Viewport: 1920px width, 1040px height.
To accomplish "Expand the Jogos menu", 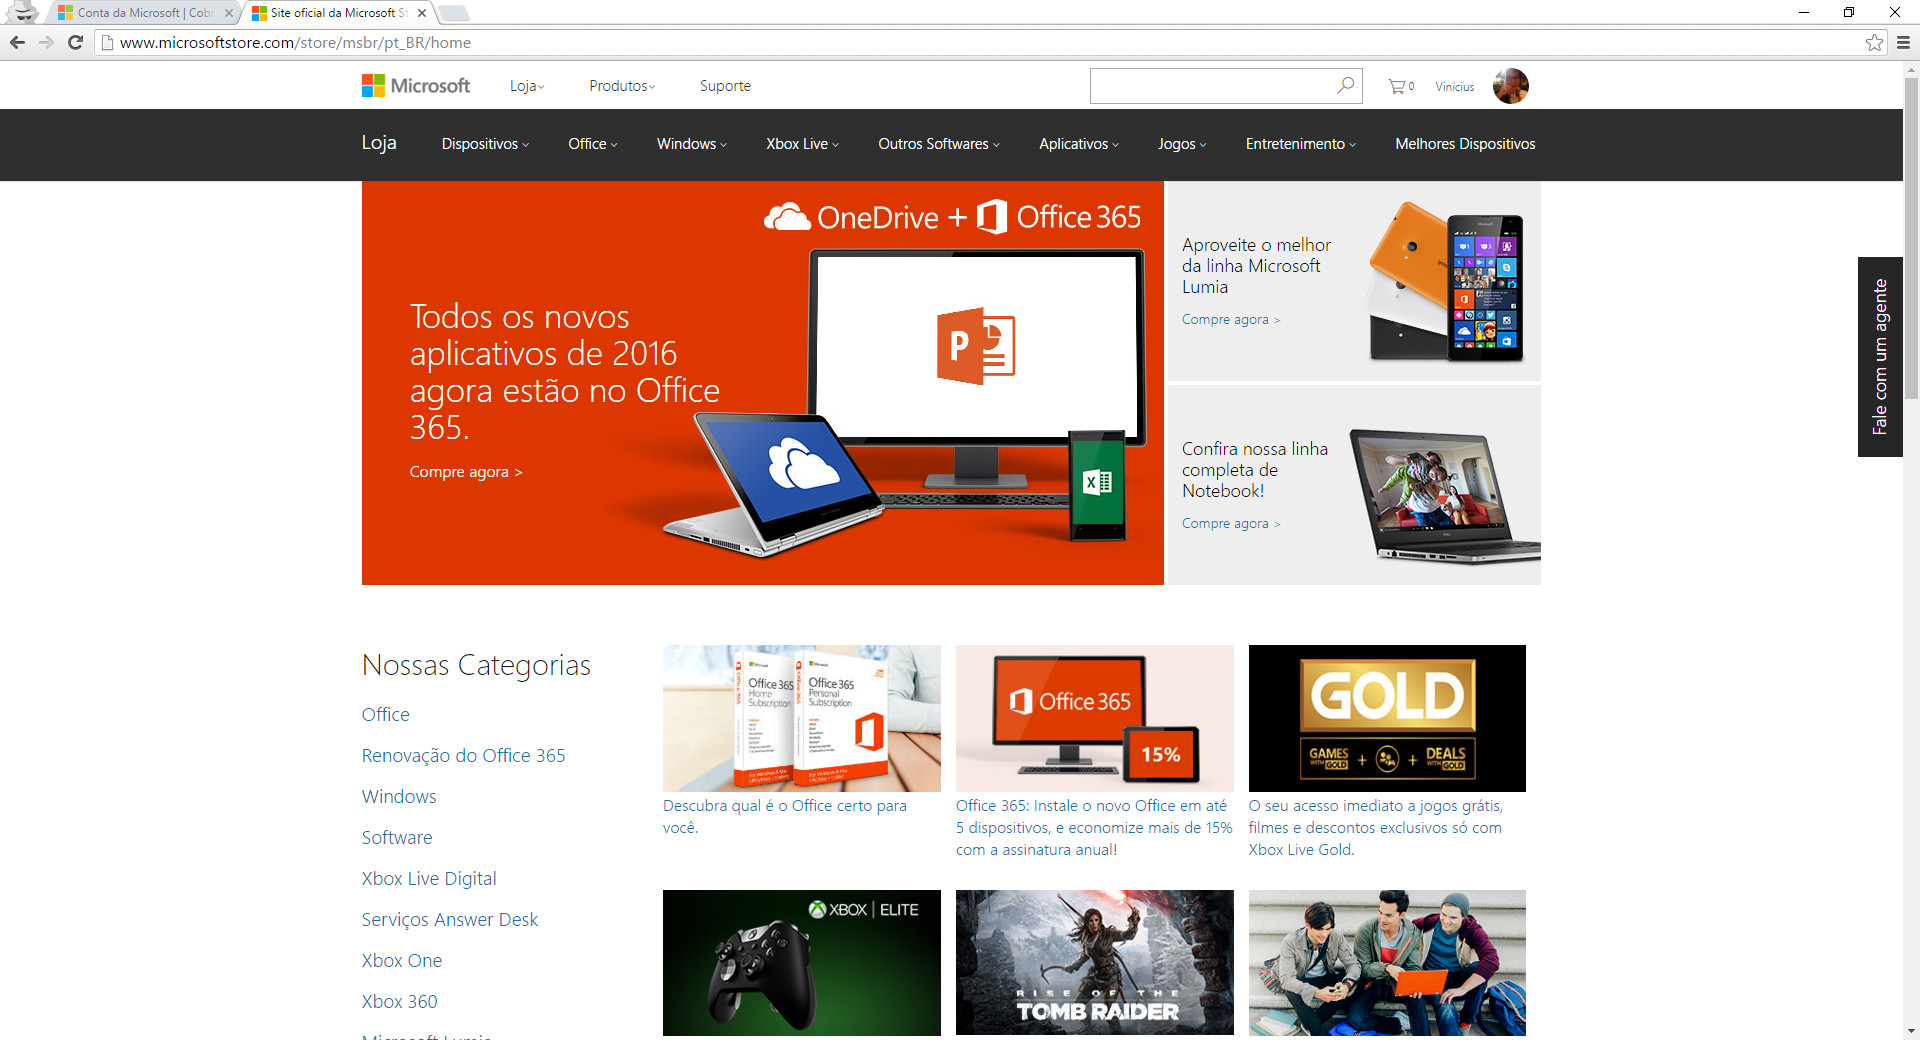I will pyautogui.click(x=1182, y=144).
